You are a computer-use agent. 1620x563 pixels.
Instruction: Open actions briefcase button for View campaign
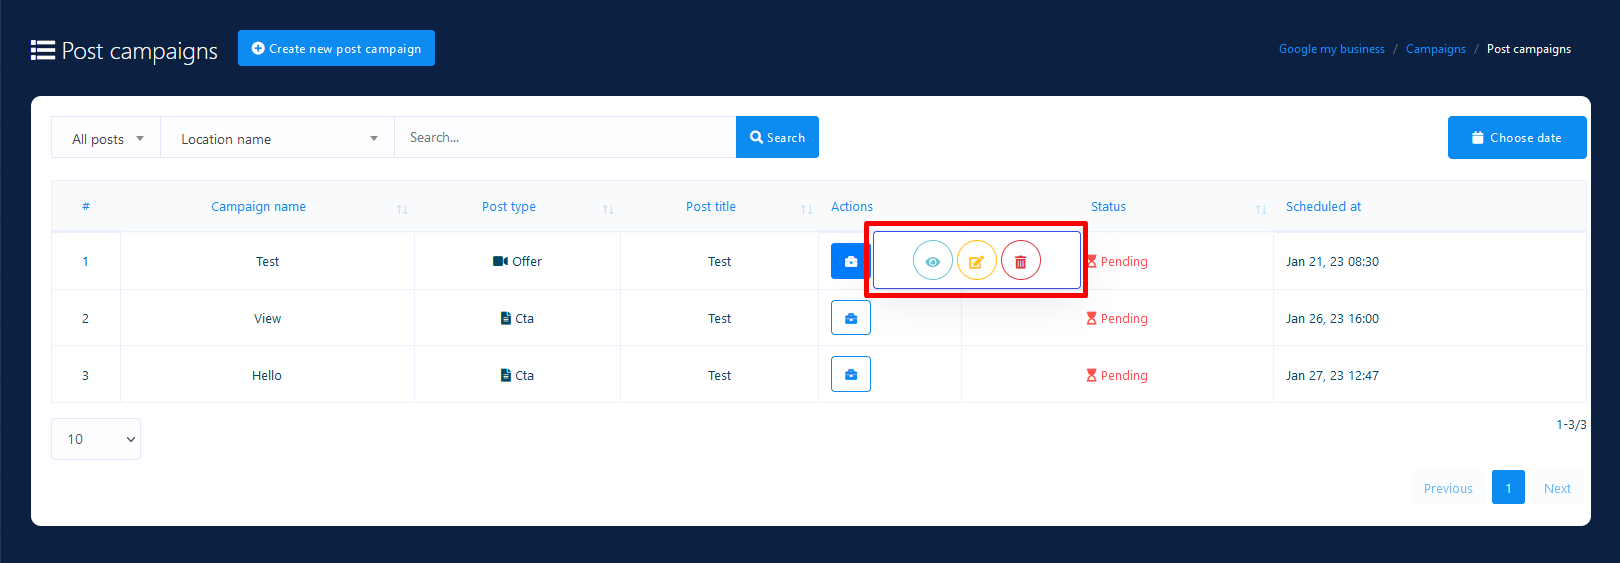[x=850, y=318]
